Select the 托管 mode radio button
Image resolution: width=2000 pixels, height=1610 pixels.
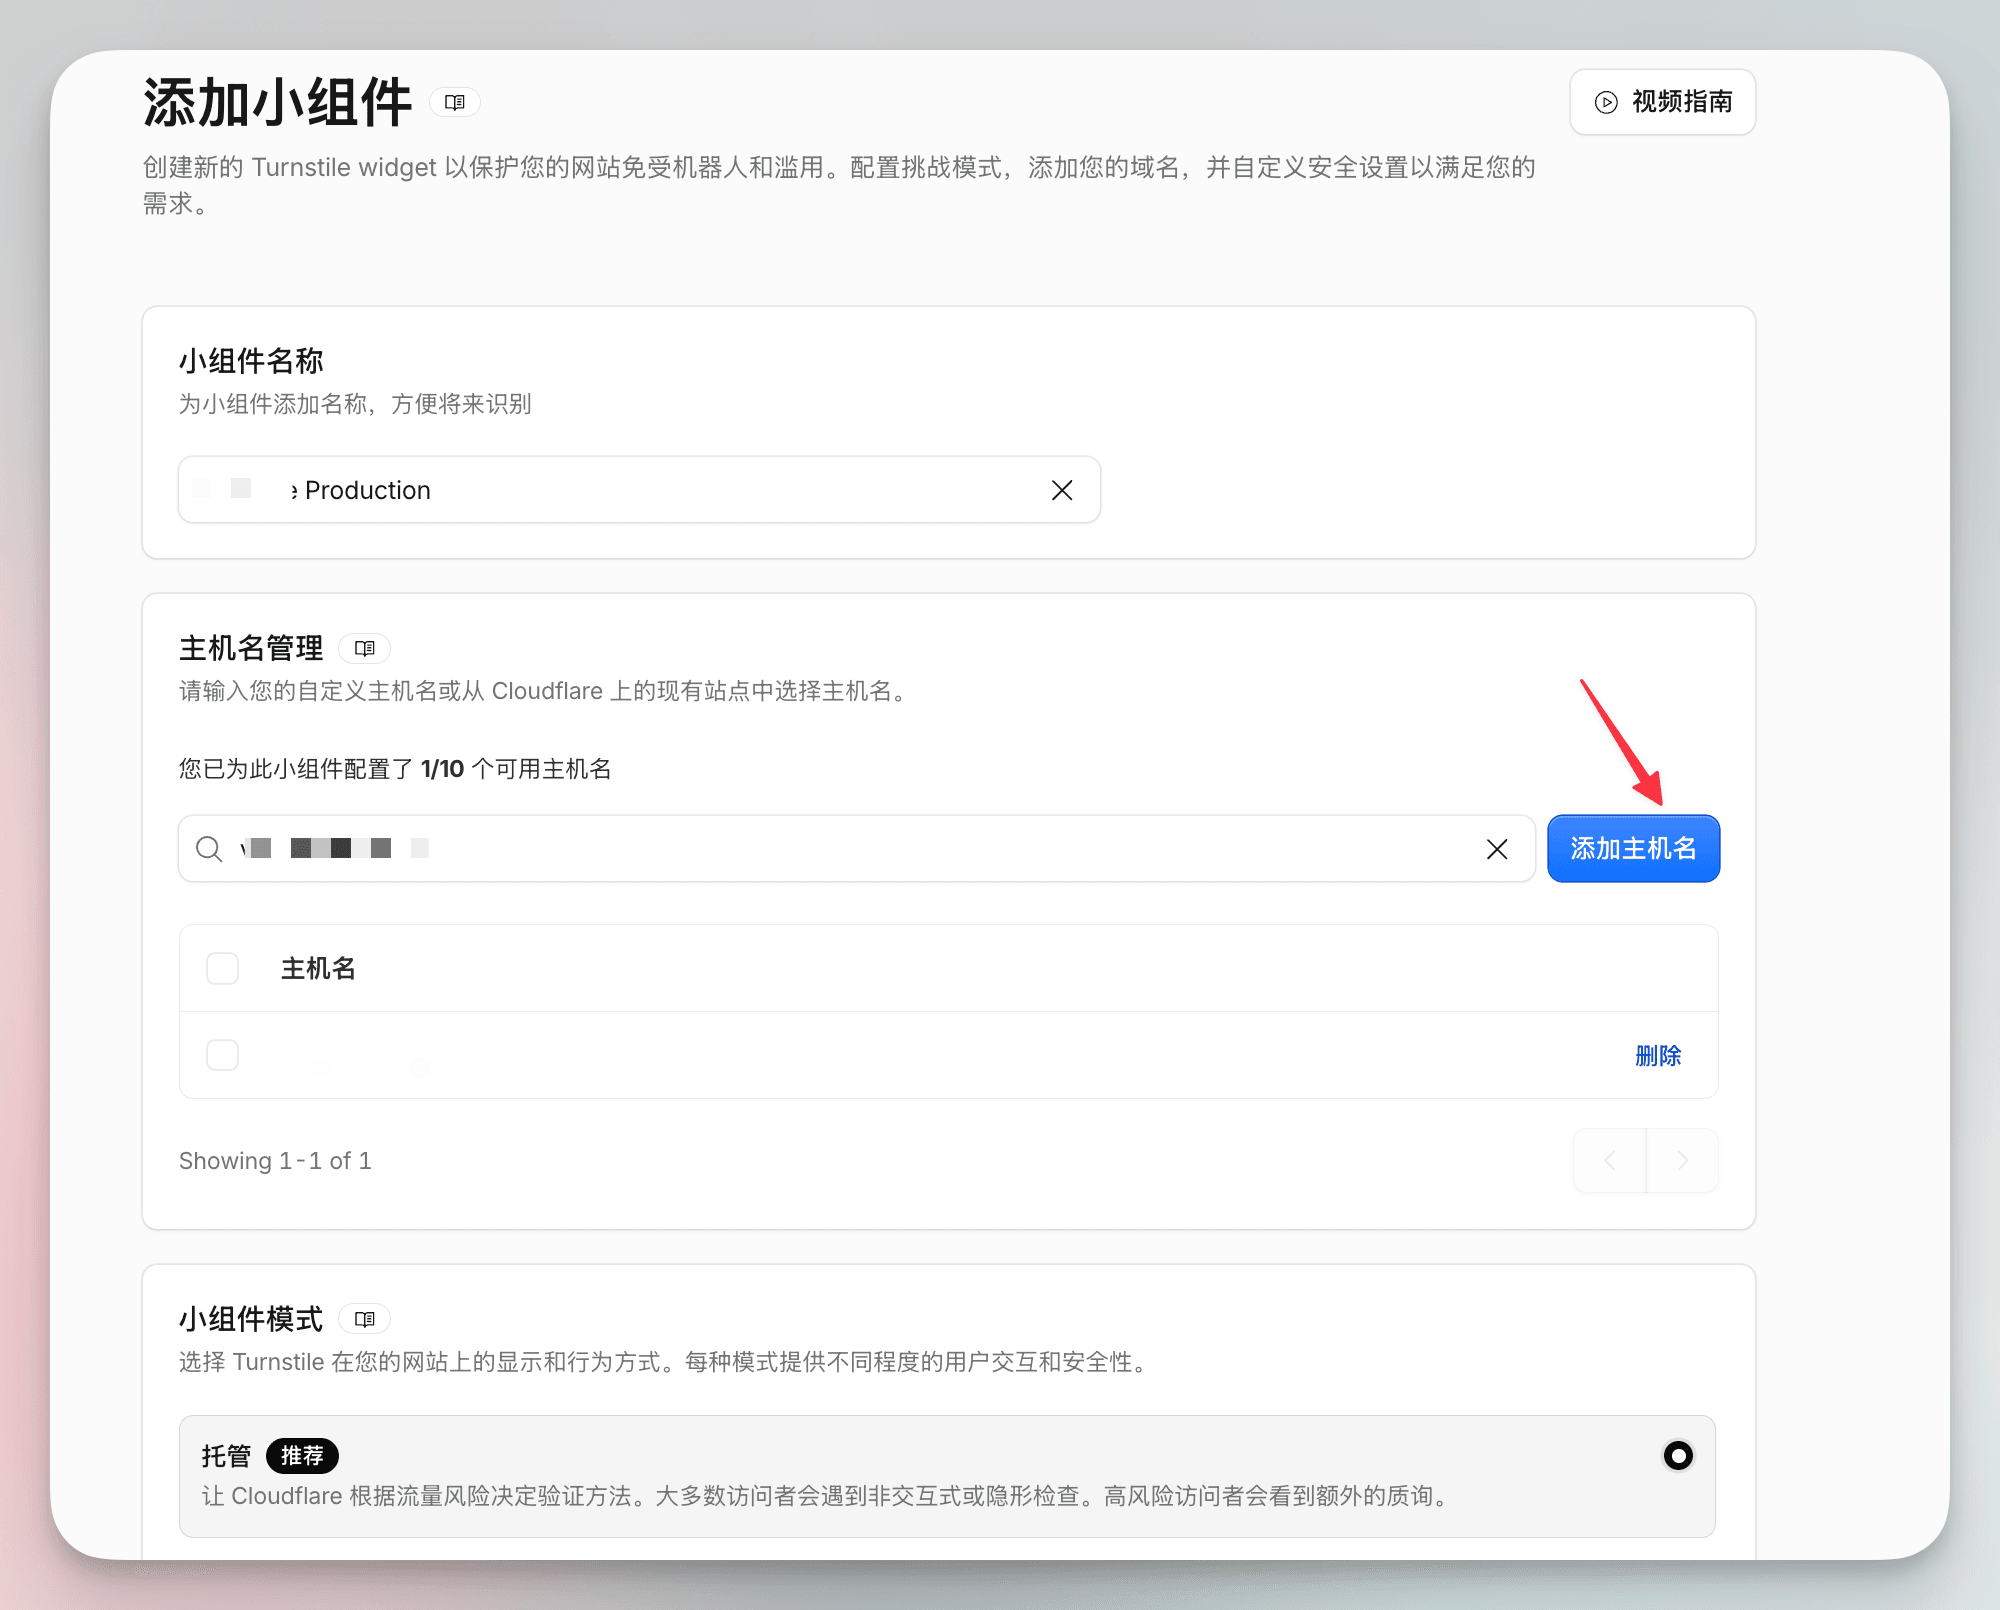(x=1678, y=1455)
